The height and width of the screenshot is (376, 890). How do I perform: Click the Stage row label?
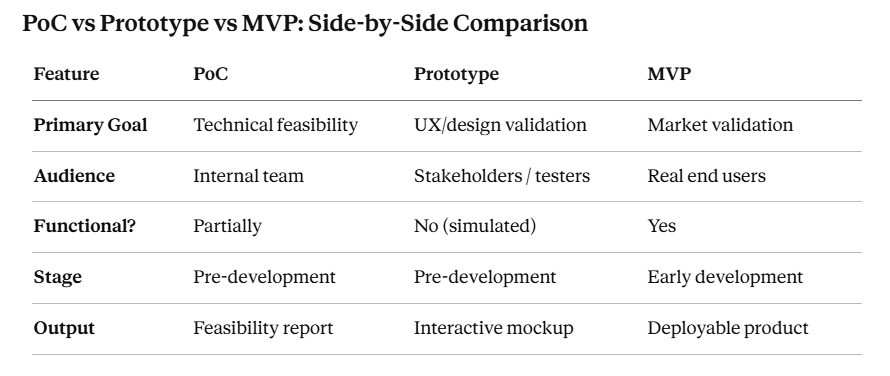(58, 278)
